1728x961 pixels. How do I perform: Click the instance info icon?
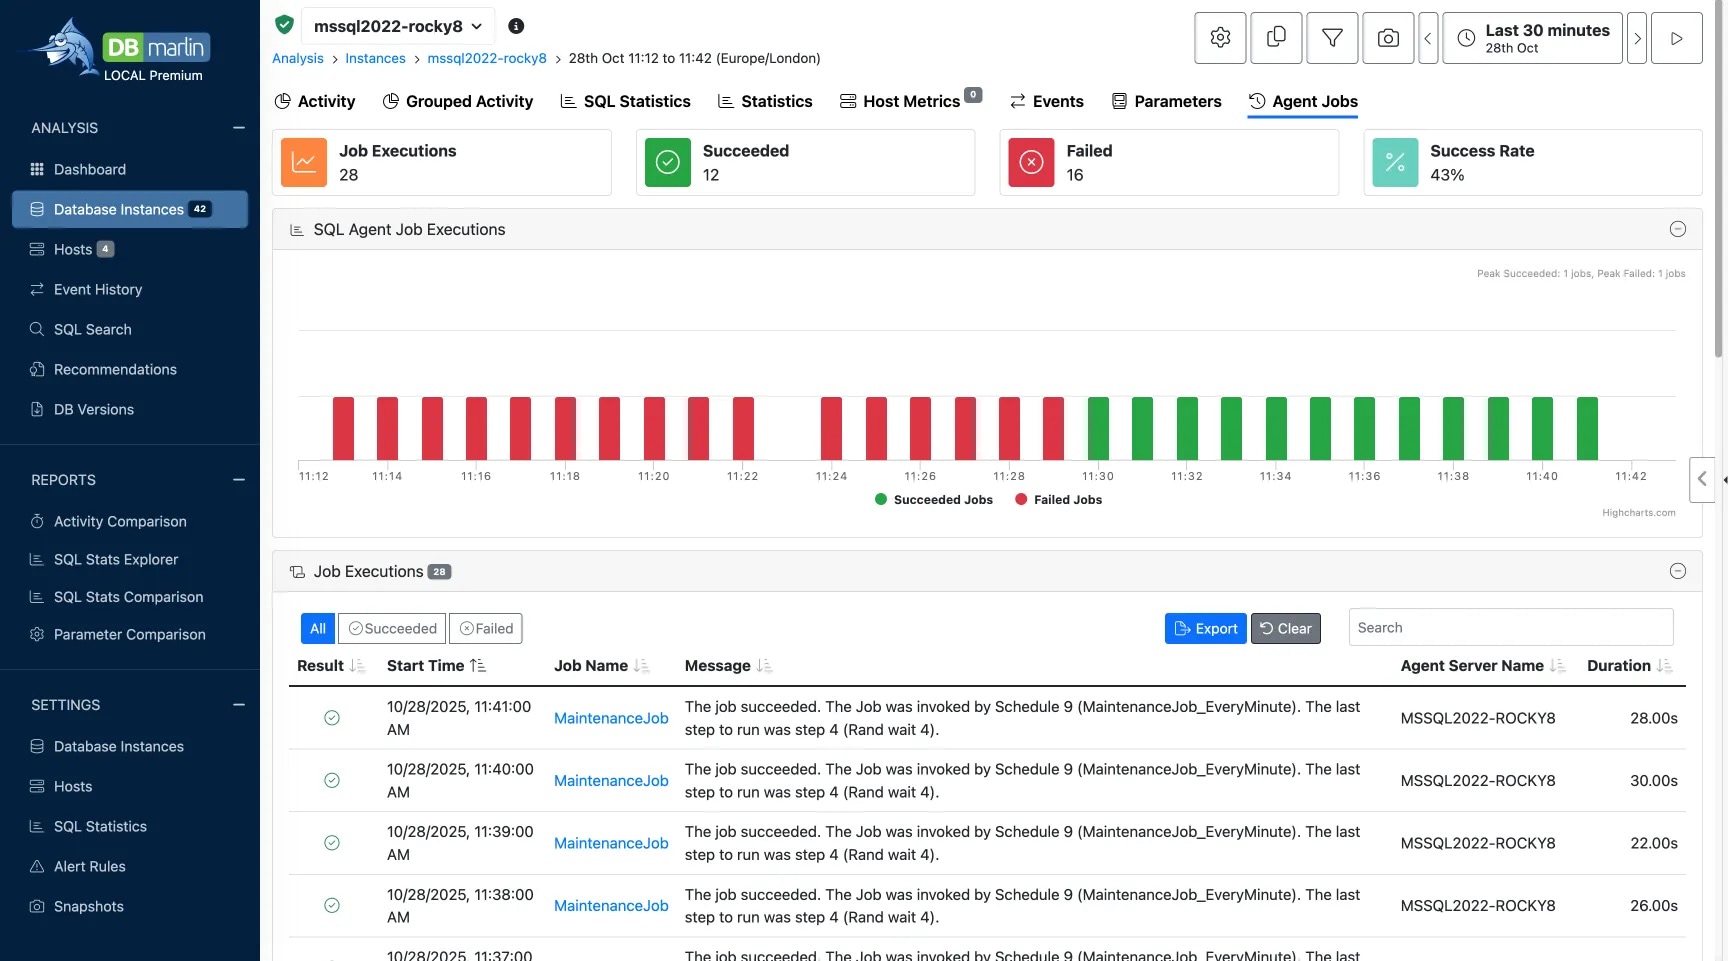click(x=516, y=26)
